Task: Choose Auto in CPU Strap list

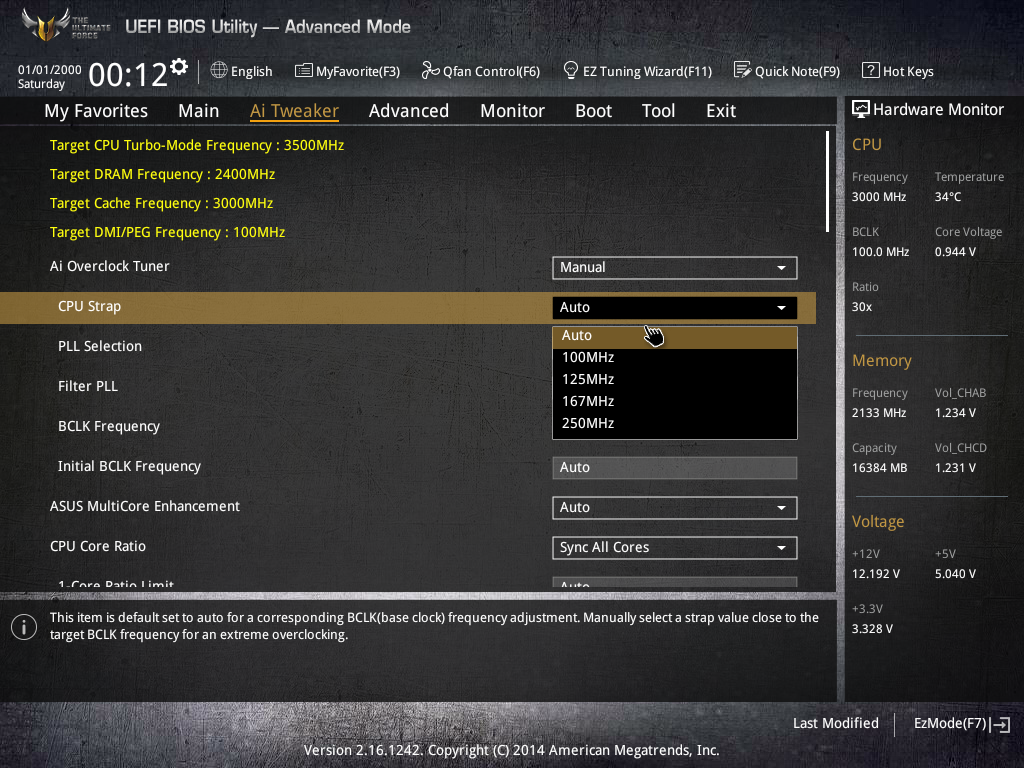Action: pyautogui.click(x=675, y=336)
